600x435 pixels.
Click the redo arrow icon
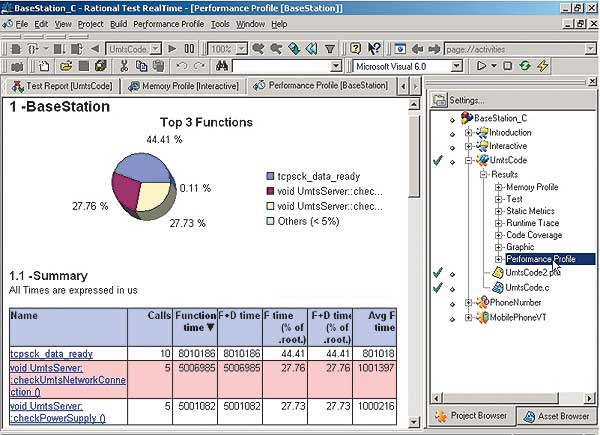199,66
